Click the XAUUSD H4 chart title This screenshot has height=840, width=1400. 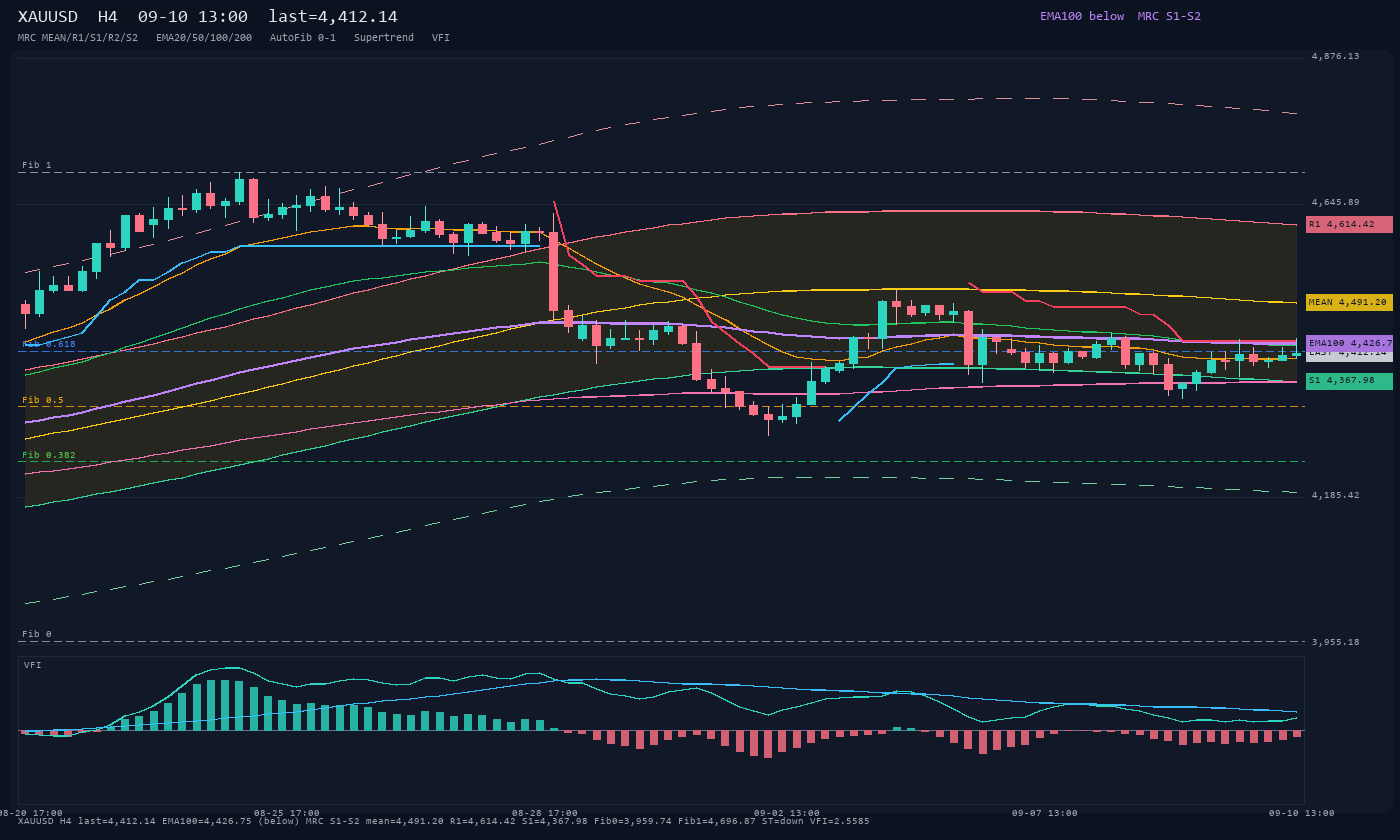click(208, 17)
